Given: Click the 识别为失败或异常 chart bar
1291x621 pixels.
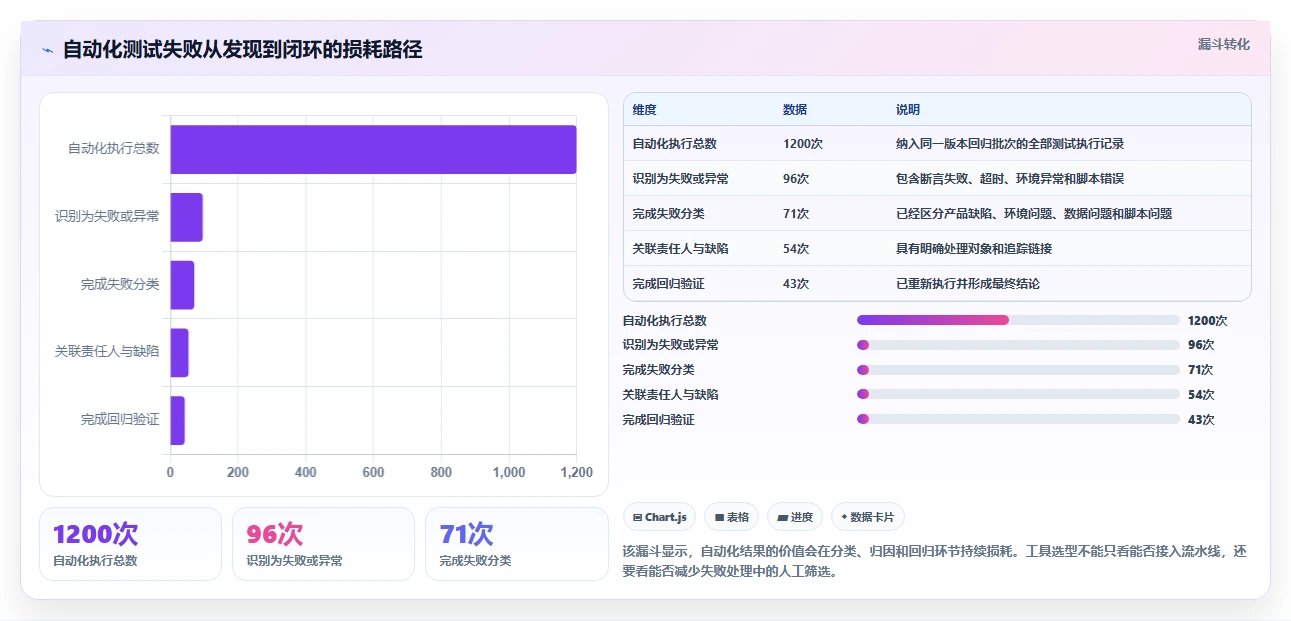Looking at the screenshot, I should [x=186, y=217].
